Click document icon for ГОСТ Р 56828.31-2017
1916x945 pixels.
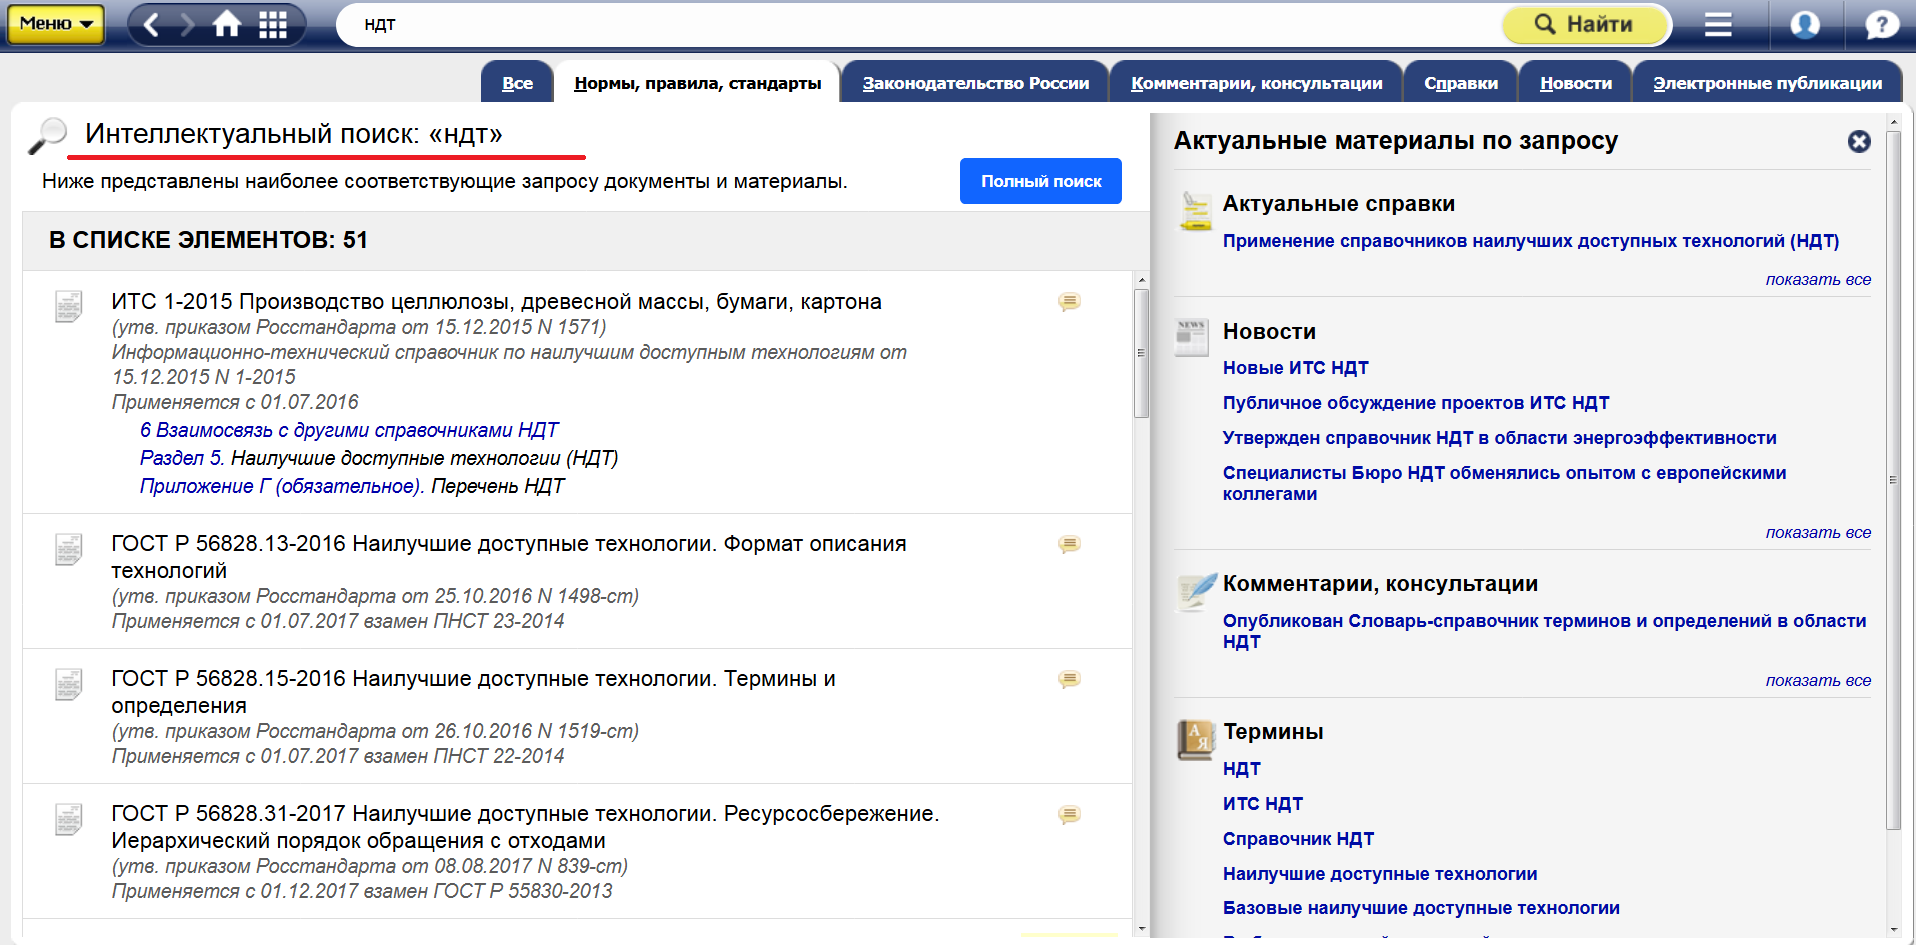pos(69,819)
